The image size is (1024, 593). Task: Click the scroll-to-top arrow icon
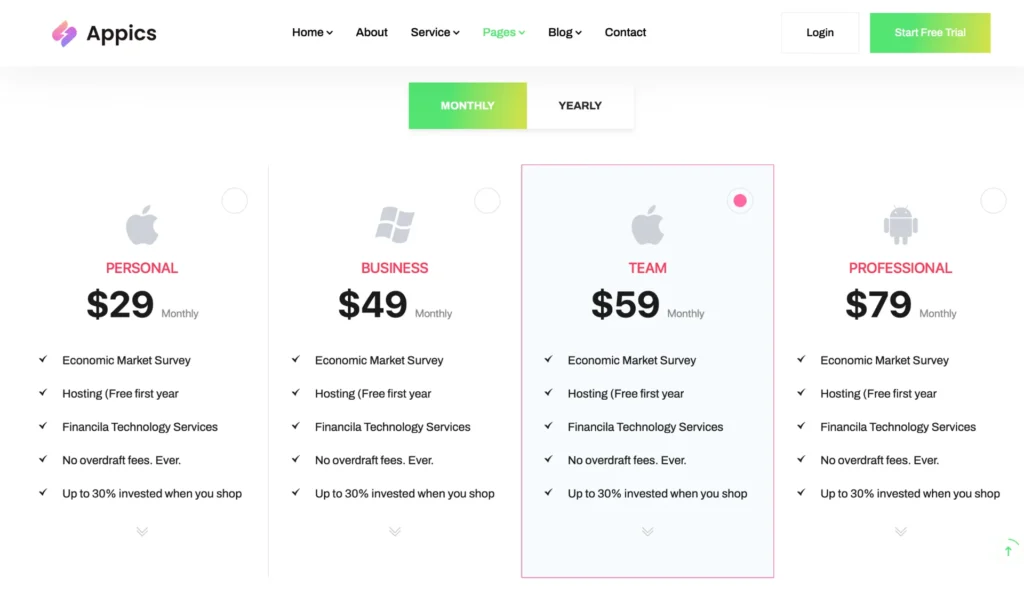click(x=1008, y=551)
